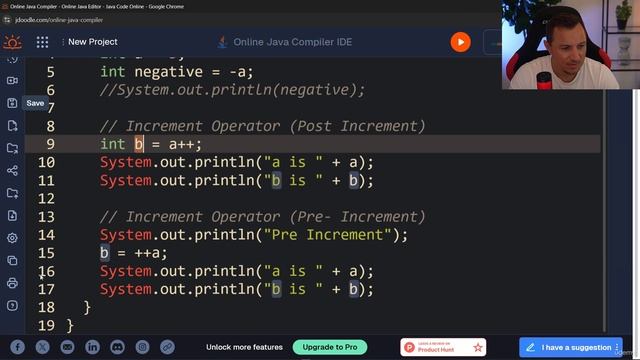The height and width of the screenshot is (360, 640).
Task: Click the 'b = ++a;' code line
Action: pyautogui.click(x=134, y=253)
